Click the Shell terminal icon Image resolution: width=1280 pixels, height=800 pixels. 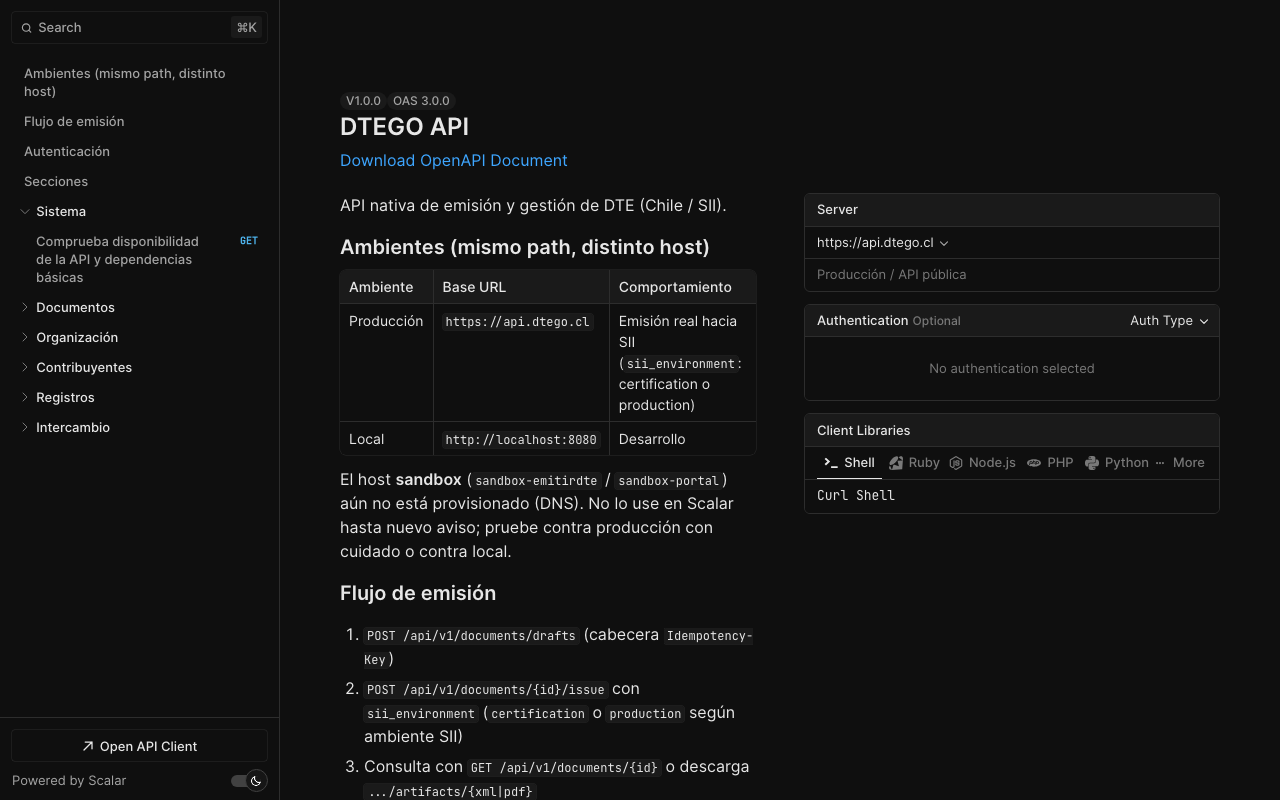tap(831, 463)
